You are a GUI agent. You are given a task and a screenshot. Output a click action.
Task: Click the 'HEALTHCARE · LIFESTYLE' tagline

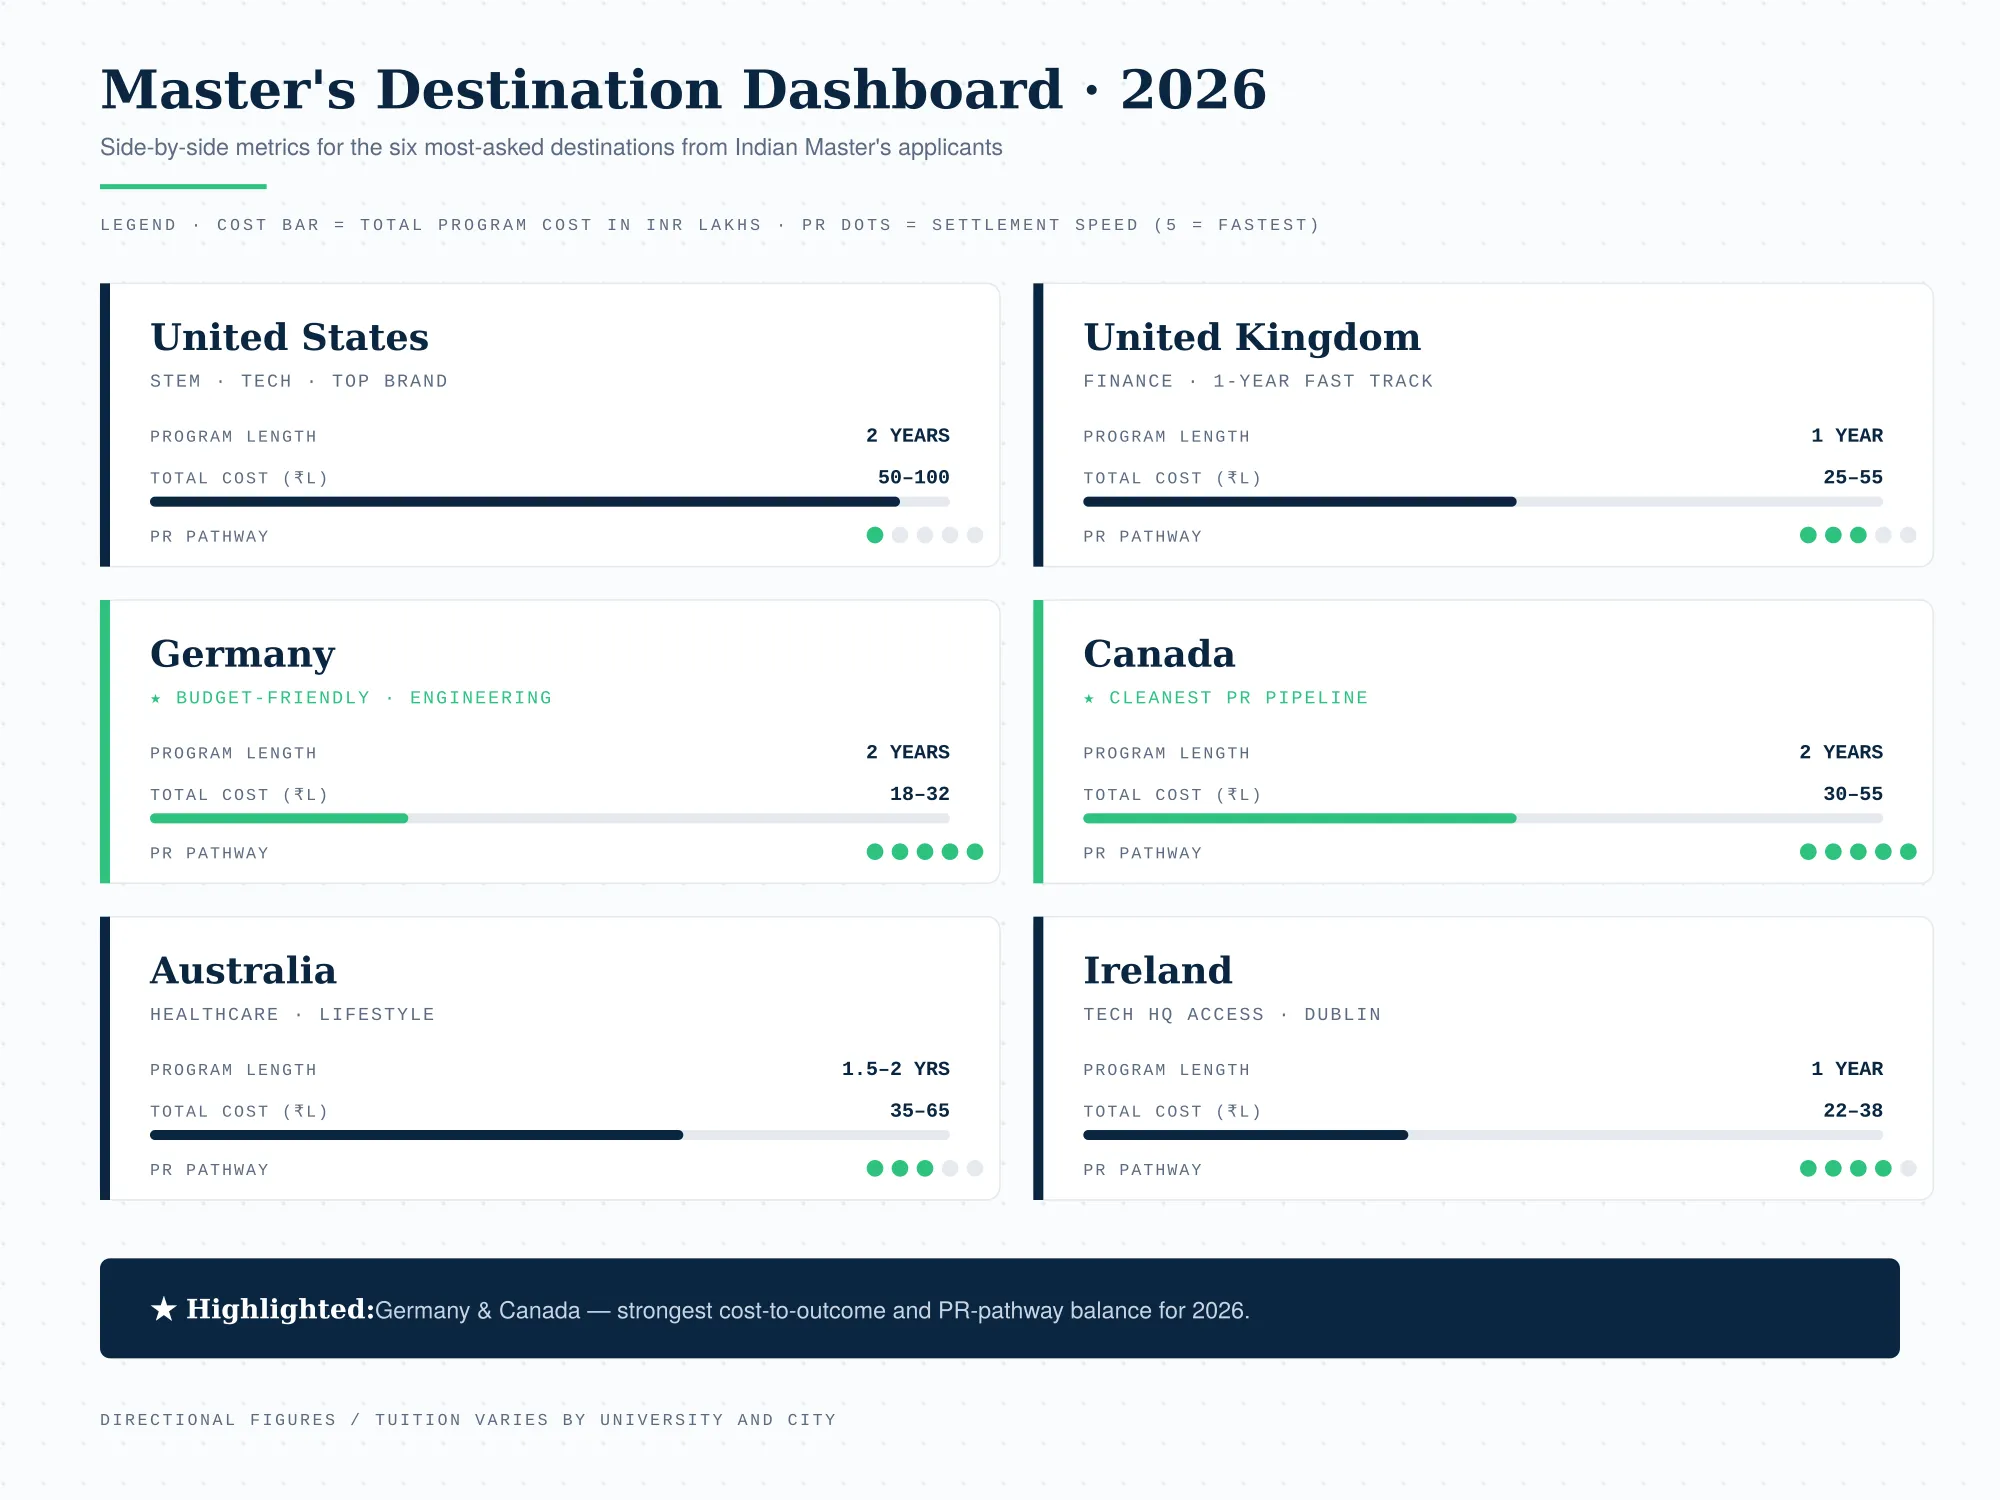(292, 1014)
